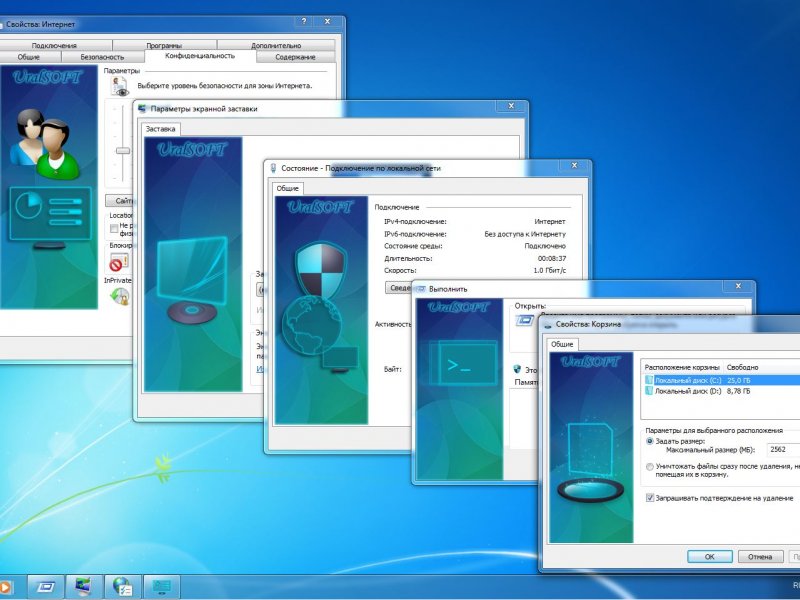The height and width of the screenshot is (600, 800).
Task: Click the shield icon in Run dialog
Action: 517,369
